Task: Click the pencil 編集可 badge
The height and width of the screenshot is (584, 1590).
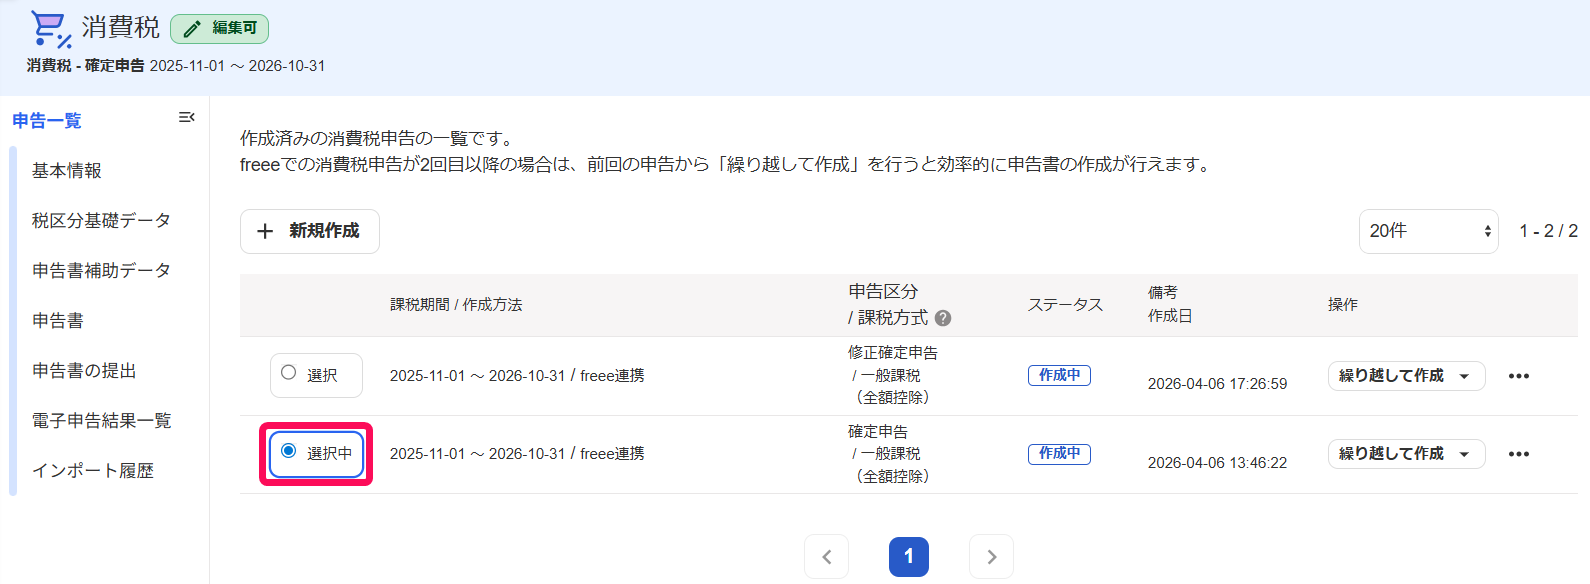Action: (220, 29)
